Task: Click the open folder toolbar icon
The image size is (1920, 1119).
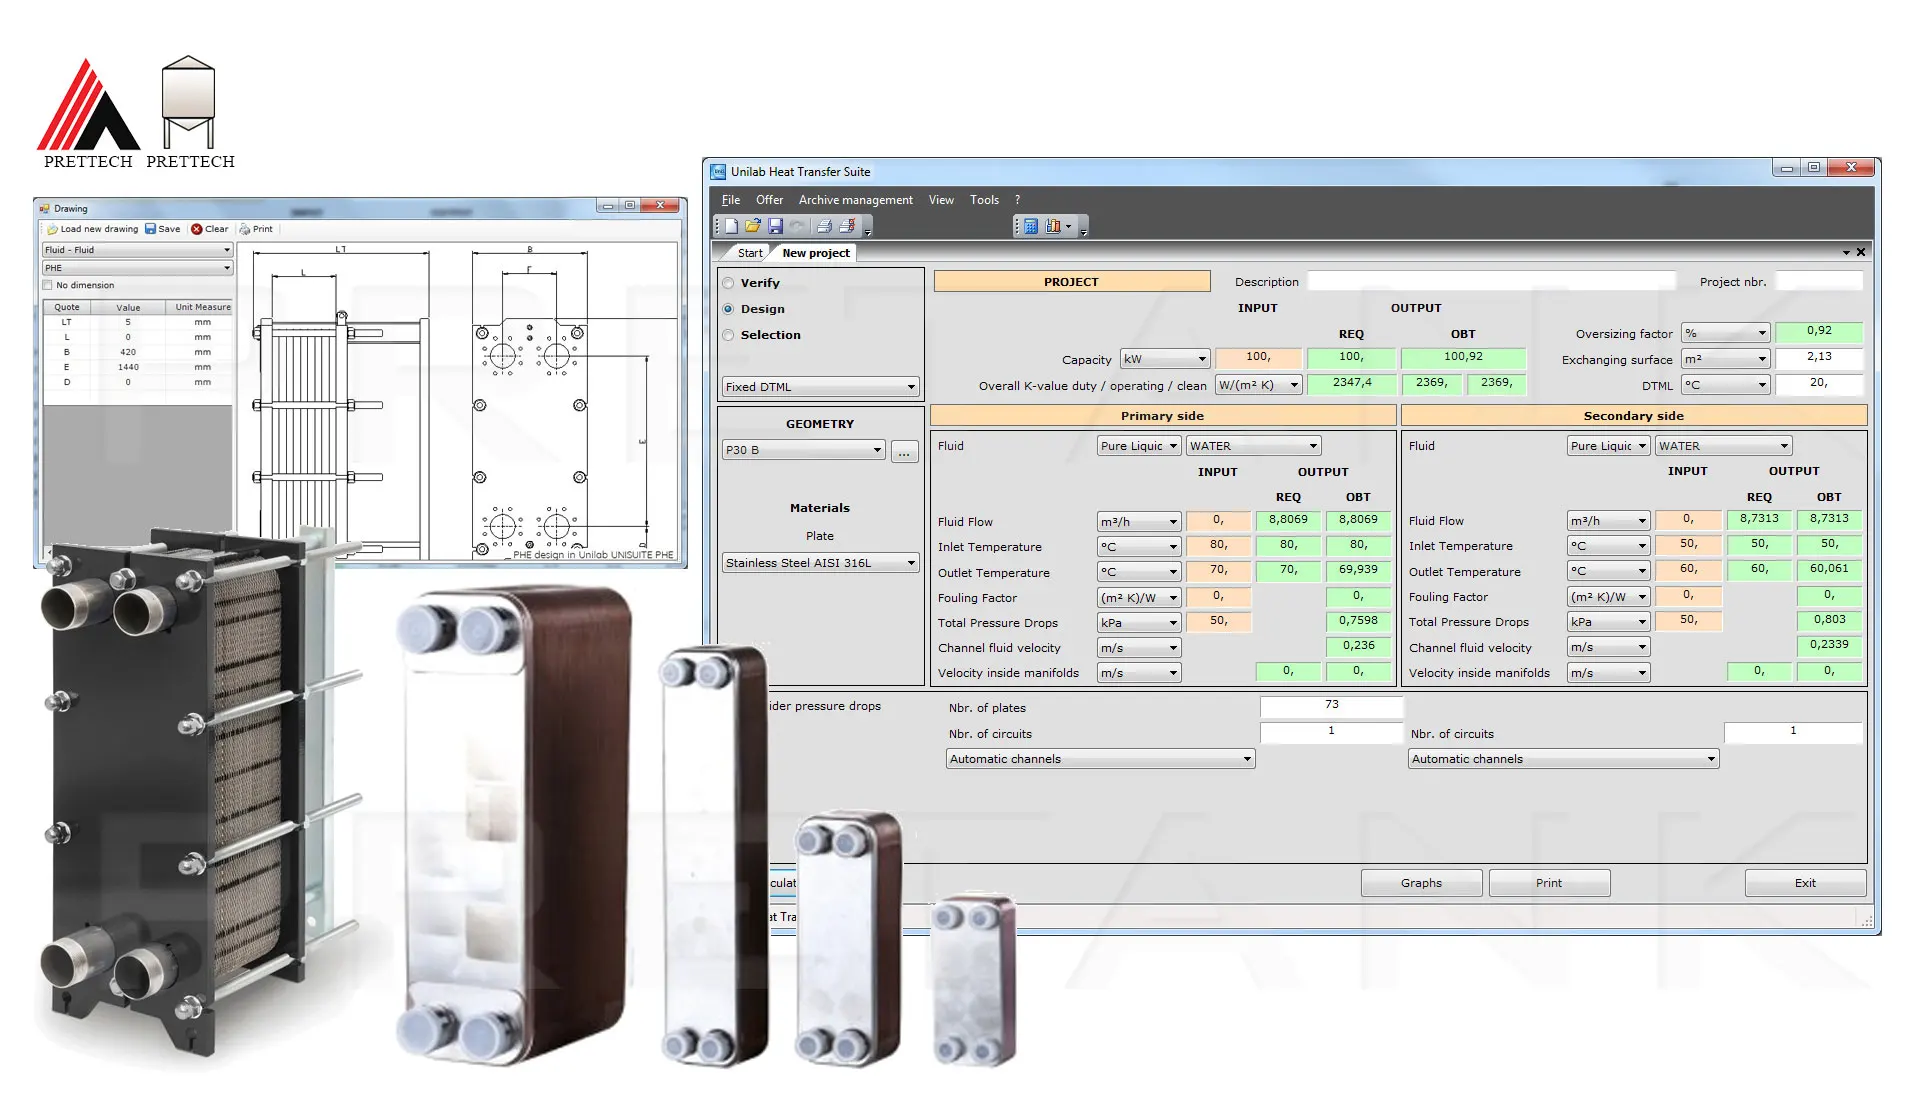Action: [x=753, y=227]
